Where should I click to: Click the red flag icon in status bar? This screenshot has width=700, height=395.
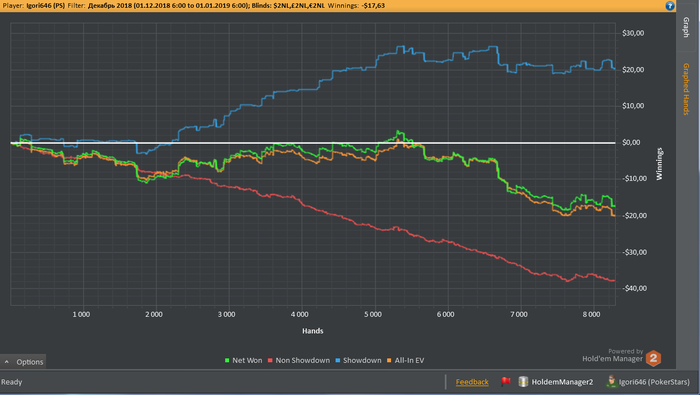(505, 382)
